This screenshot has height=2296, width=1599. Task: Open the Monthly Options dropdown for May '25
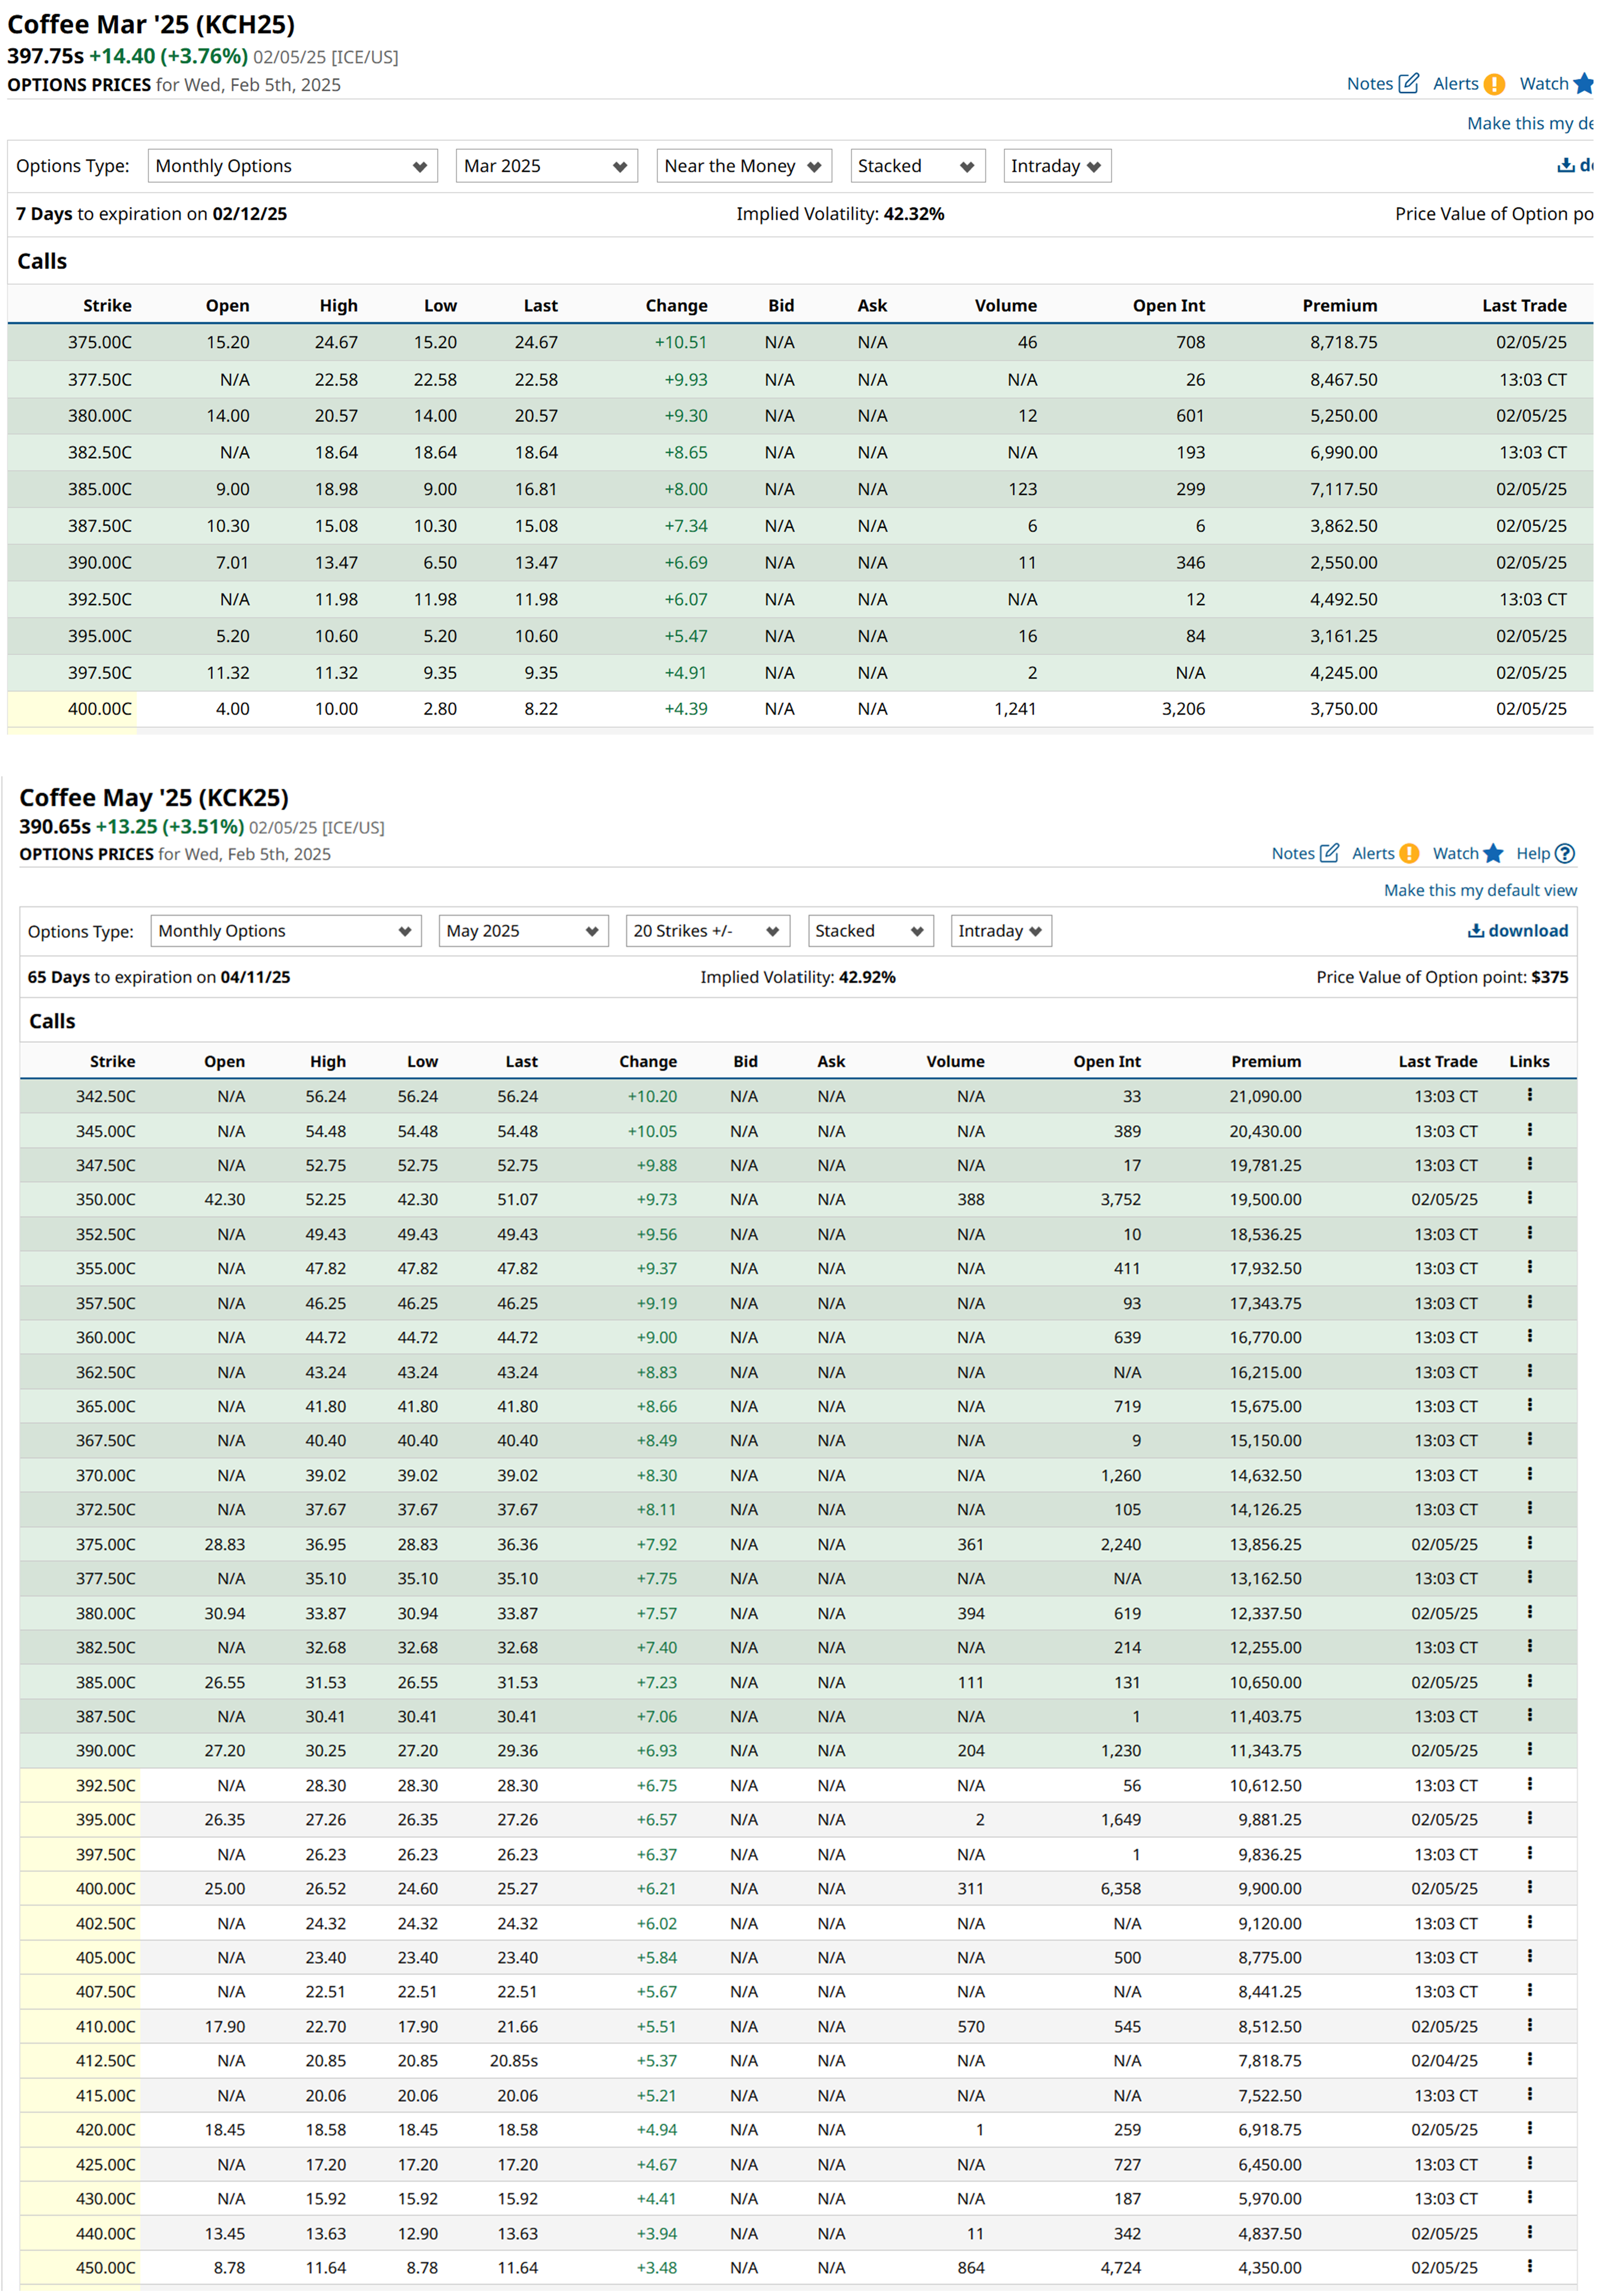286,931
